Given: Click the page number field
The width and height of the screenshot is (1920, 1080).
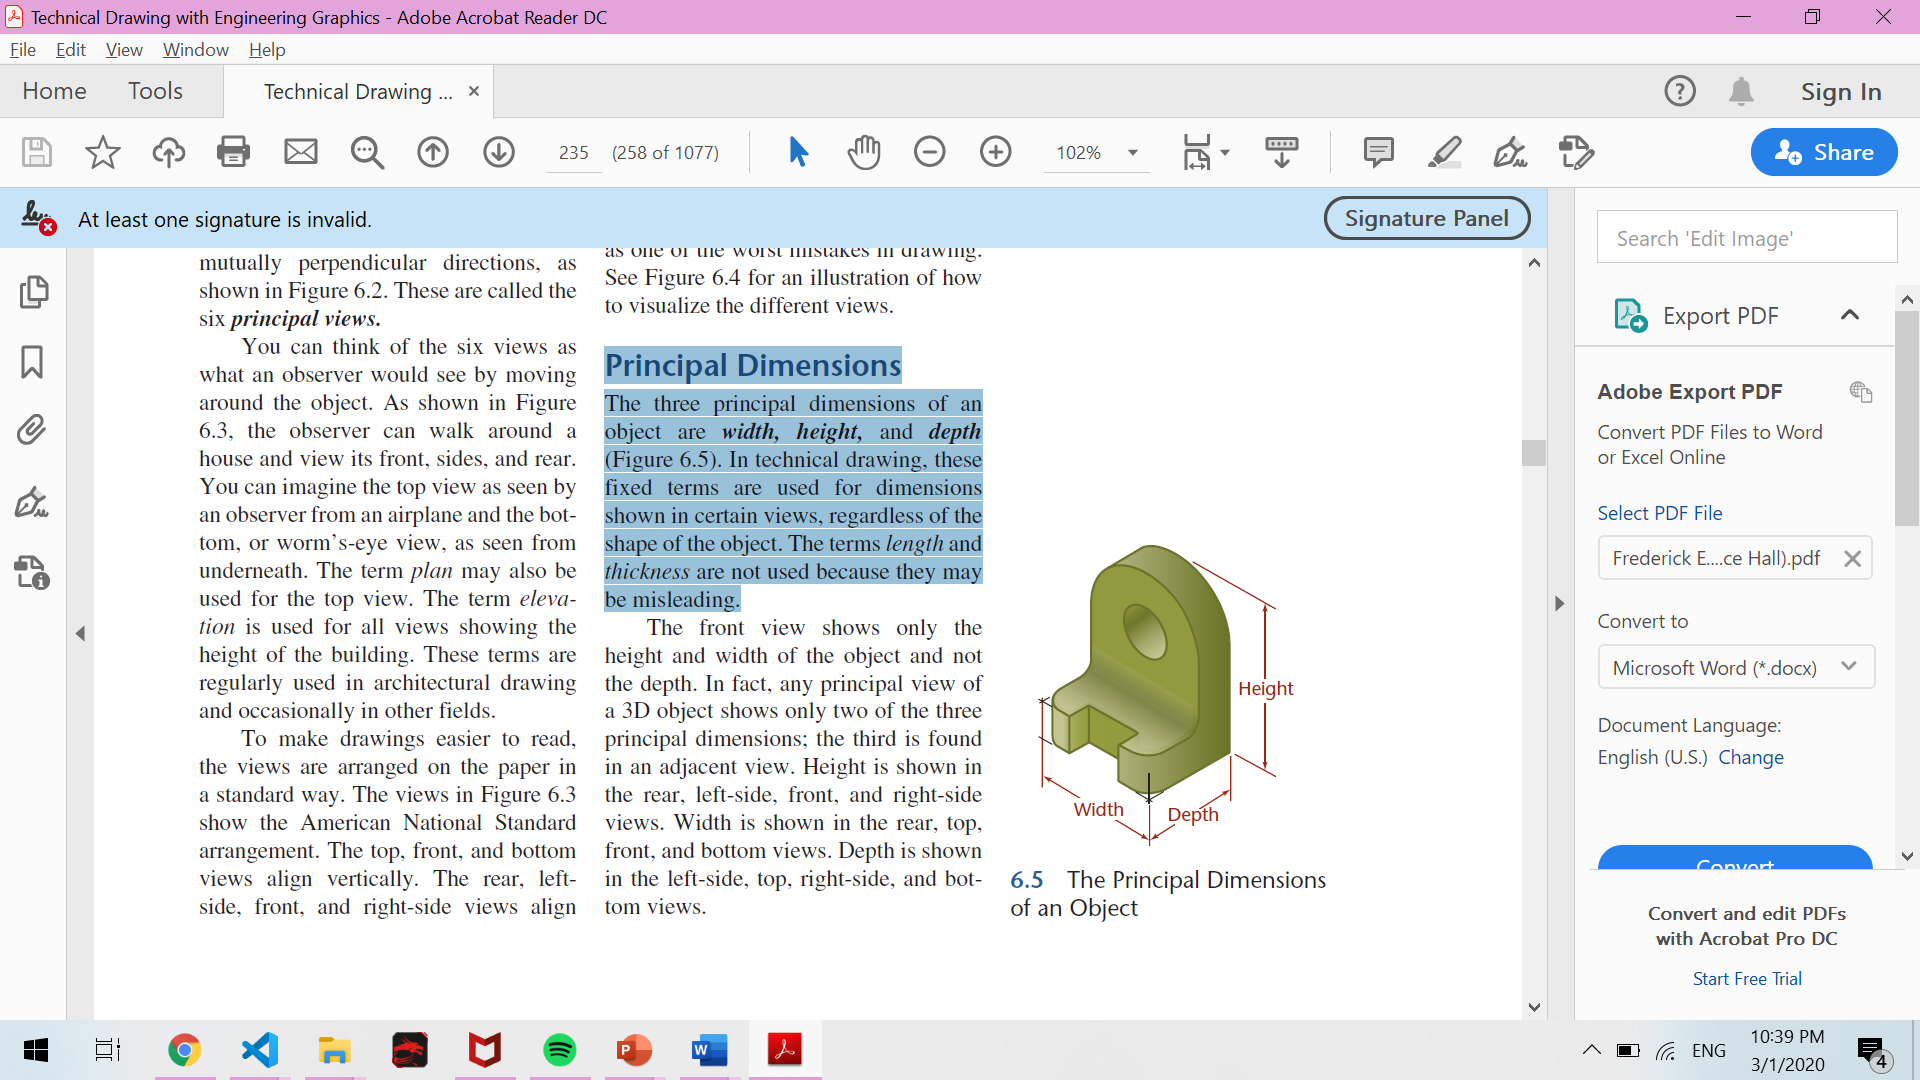Looking at the screenshot, I should click(x=573, y=153).
